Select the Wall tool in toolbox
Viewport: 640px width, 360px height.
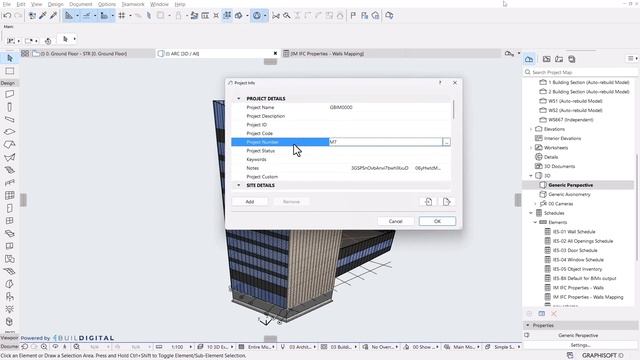click(x=10, y=94)
